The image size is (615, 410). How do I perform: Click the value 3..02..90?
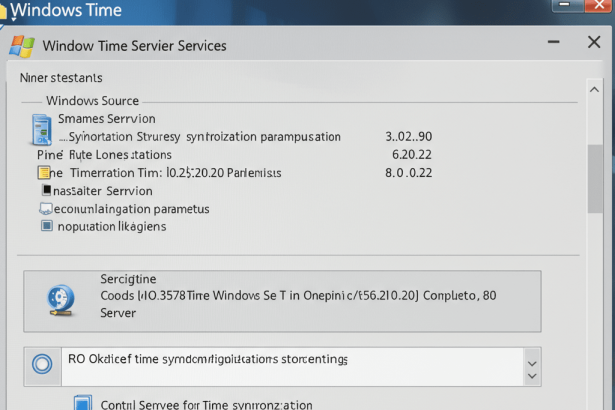pyautogui.click(x=408, y=137)
